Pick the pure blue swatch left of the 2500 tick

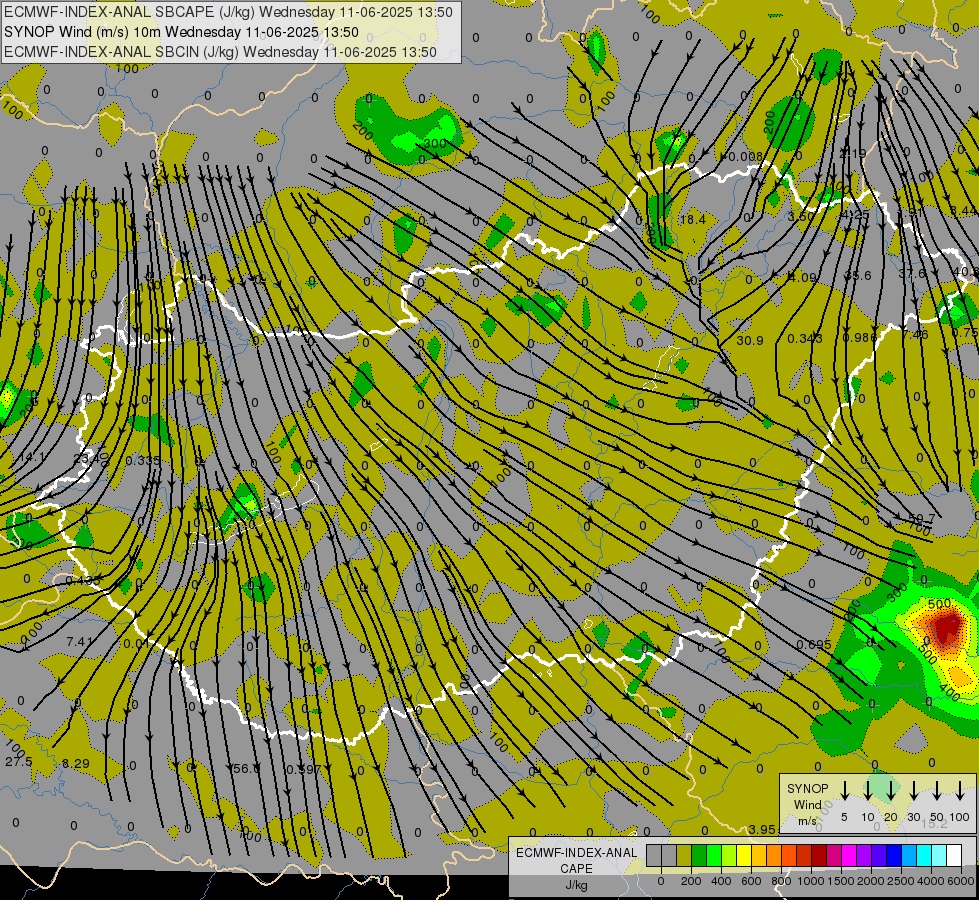tap(893, 856)
